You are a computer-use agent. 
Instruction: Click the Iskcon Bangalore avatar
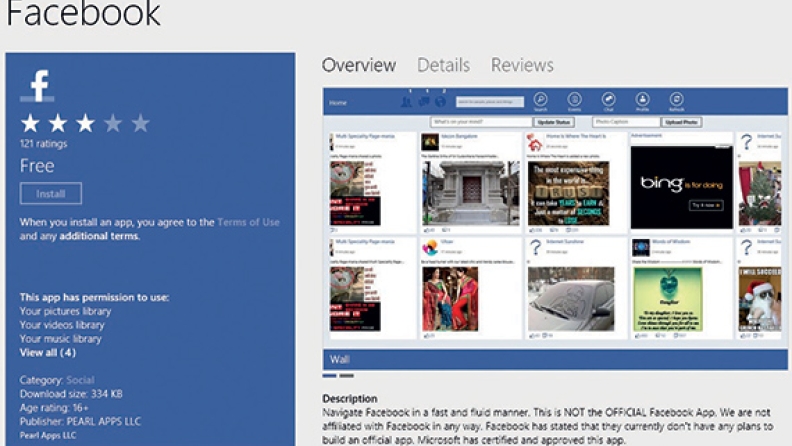point(430,142)
